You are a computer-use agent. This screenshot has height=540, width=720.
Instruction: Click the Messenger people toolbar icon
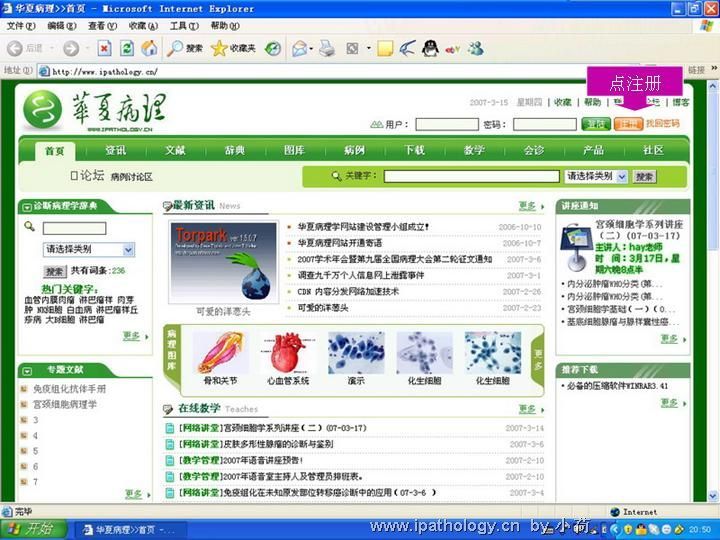476,48
